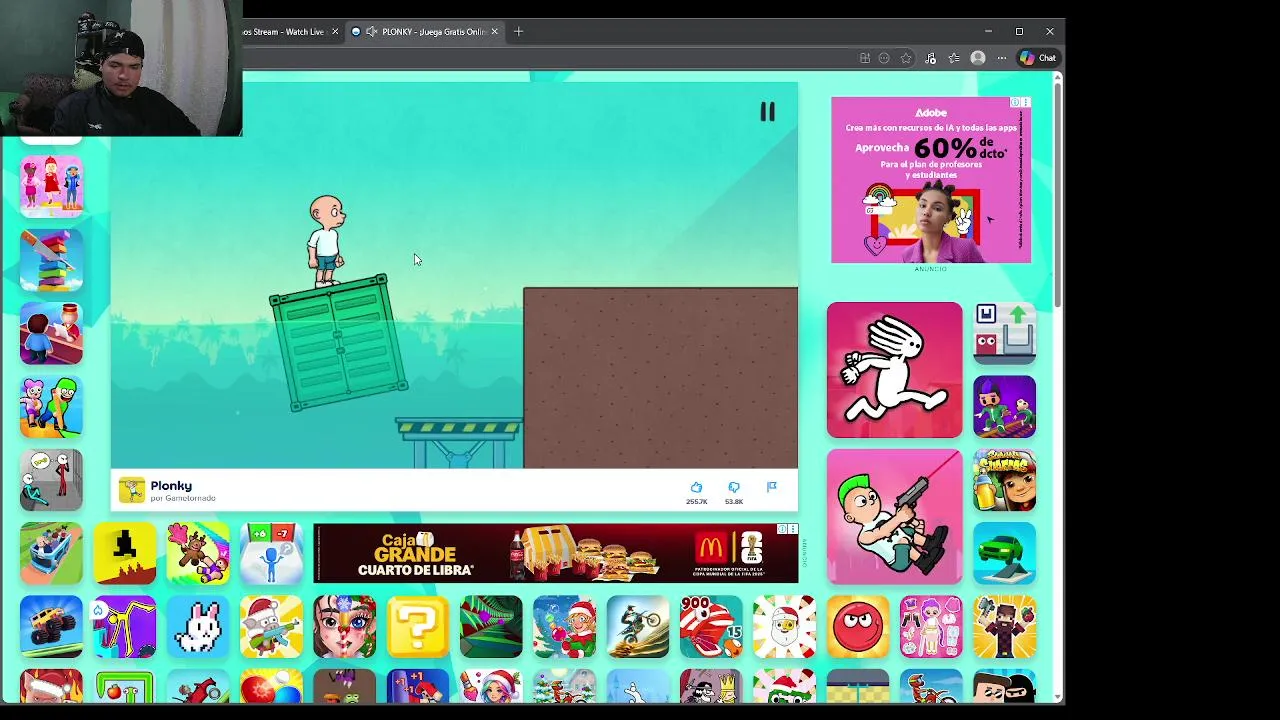Open the red ball game icon
The height and width of the screenshot is (720, 1280).
(x=857, y=627)
